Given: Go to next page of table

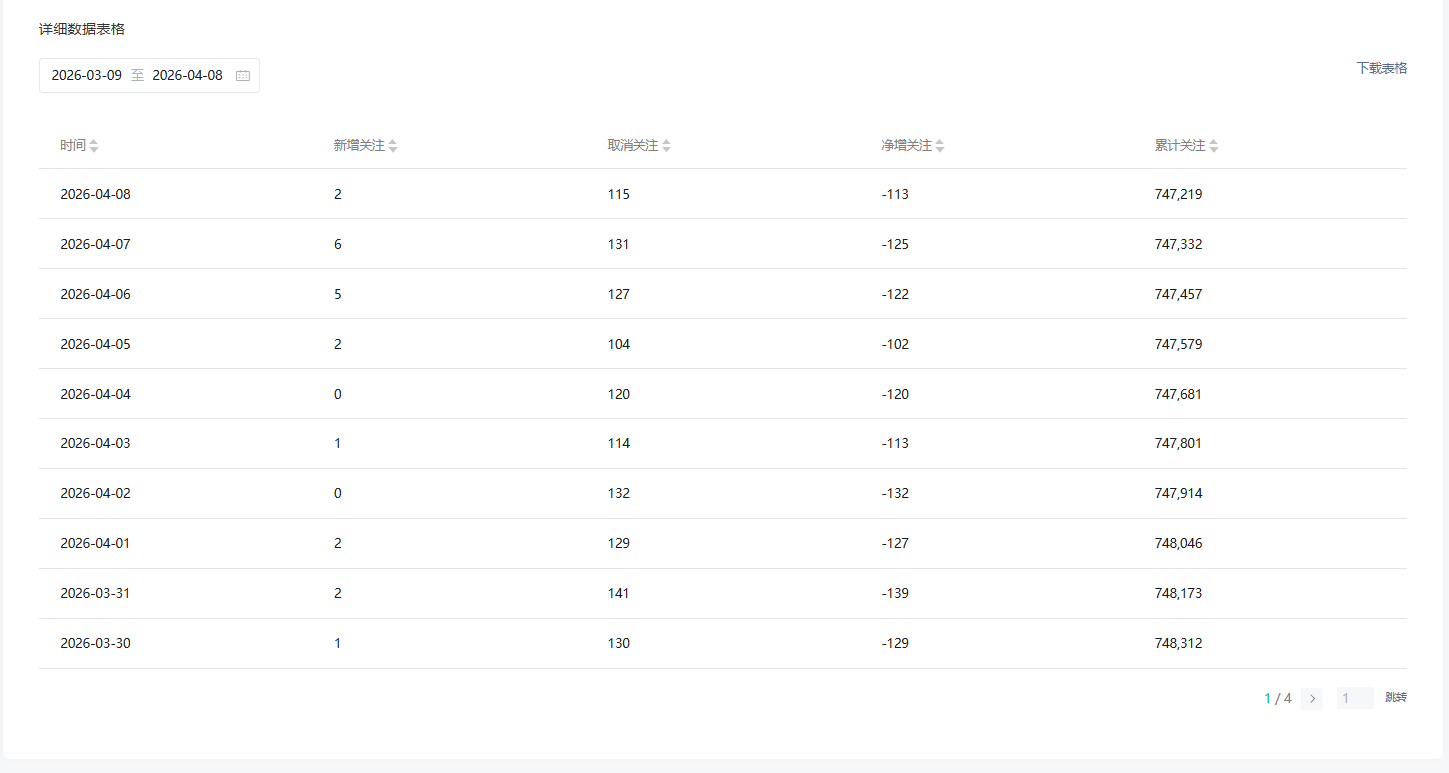Looking at the screenshot, I should tap(1312, 699).
